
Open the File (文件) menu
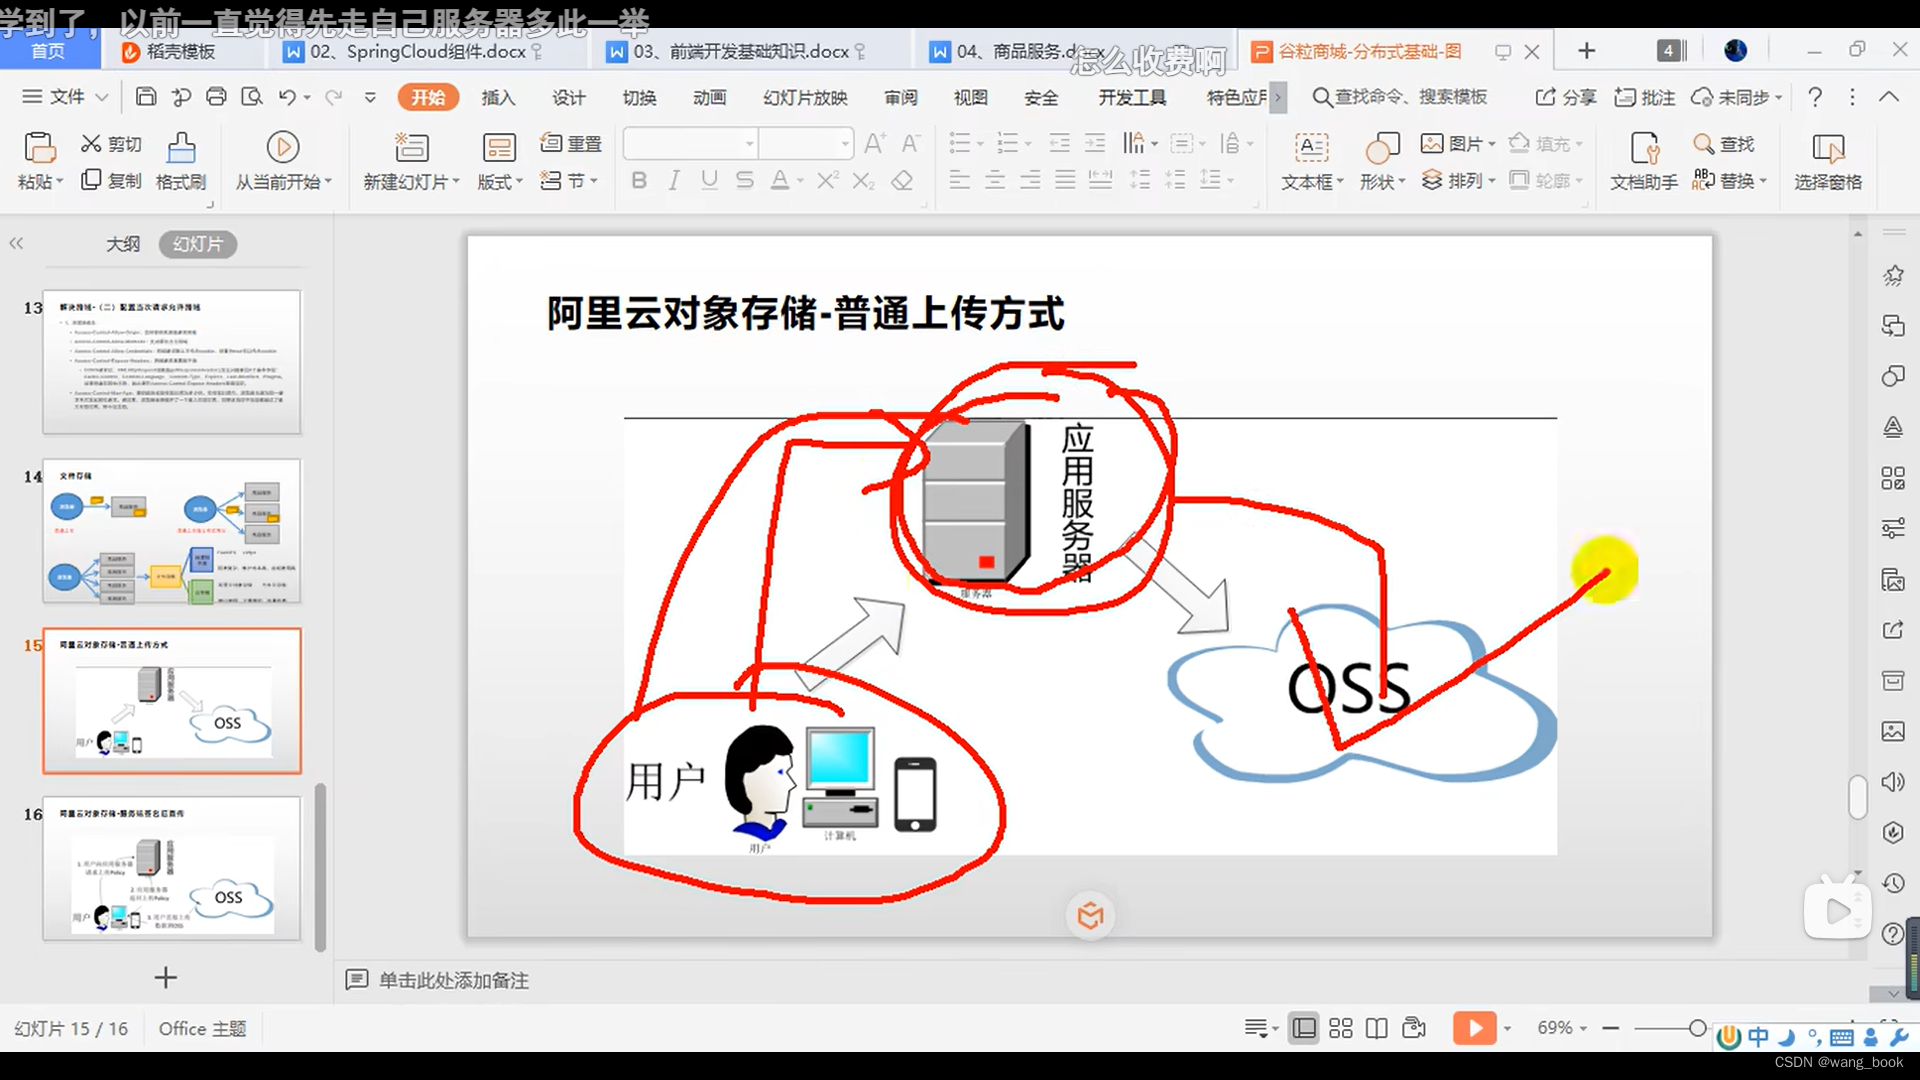65,97
